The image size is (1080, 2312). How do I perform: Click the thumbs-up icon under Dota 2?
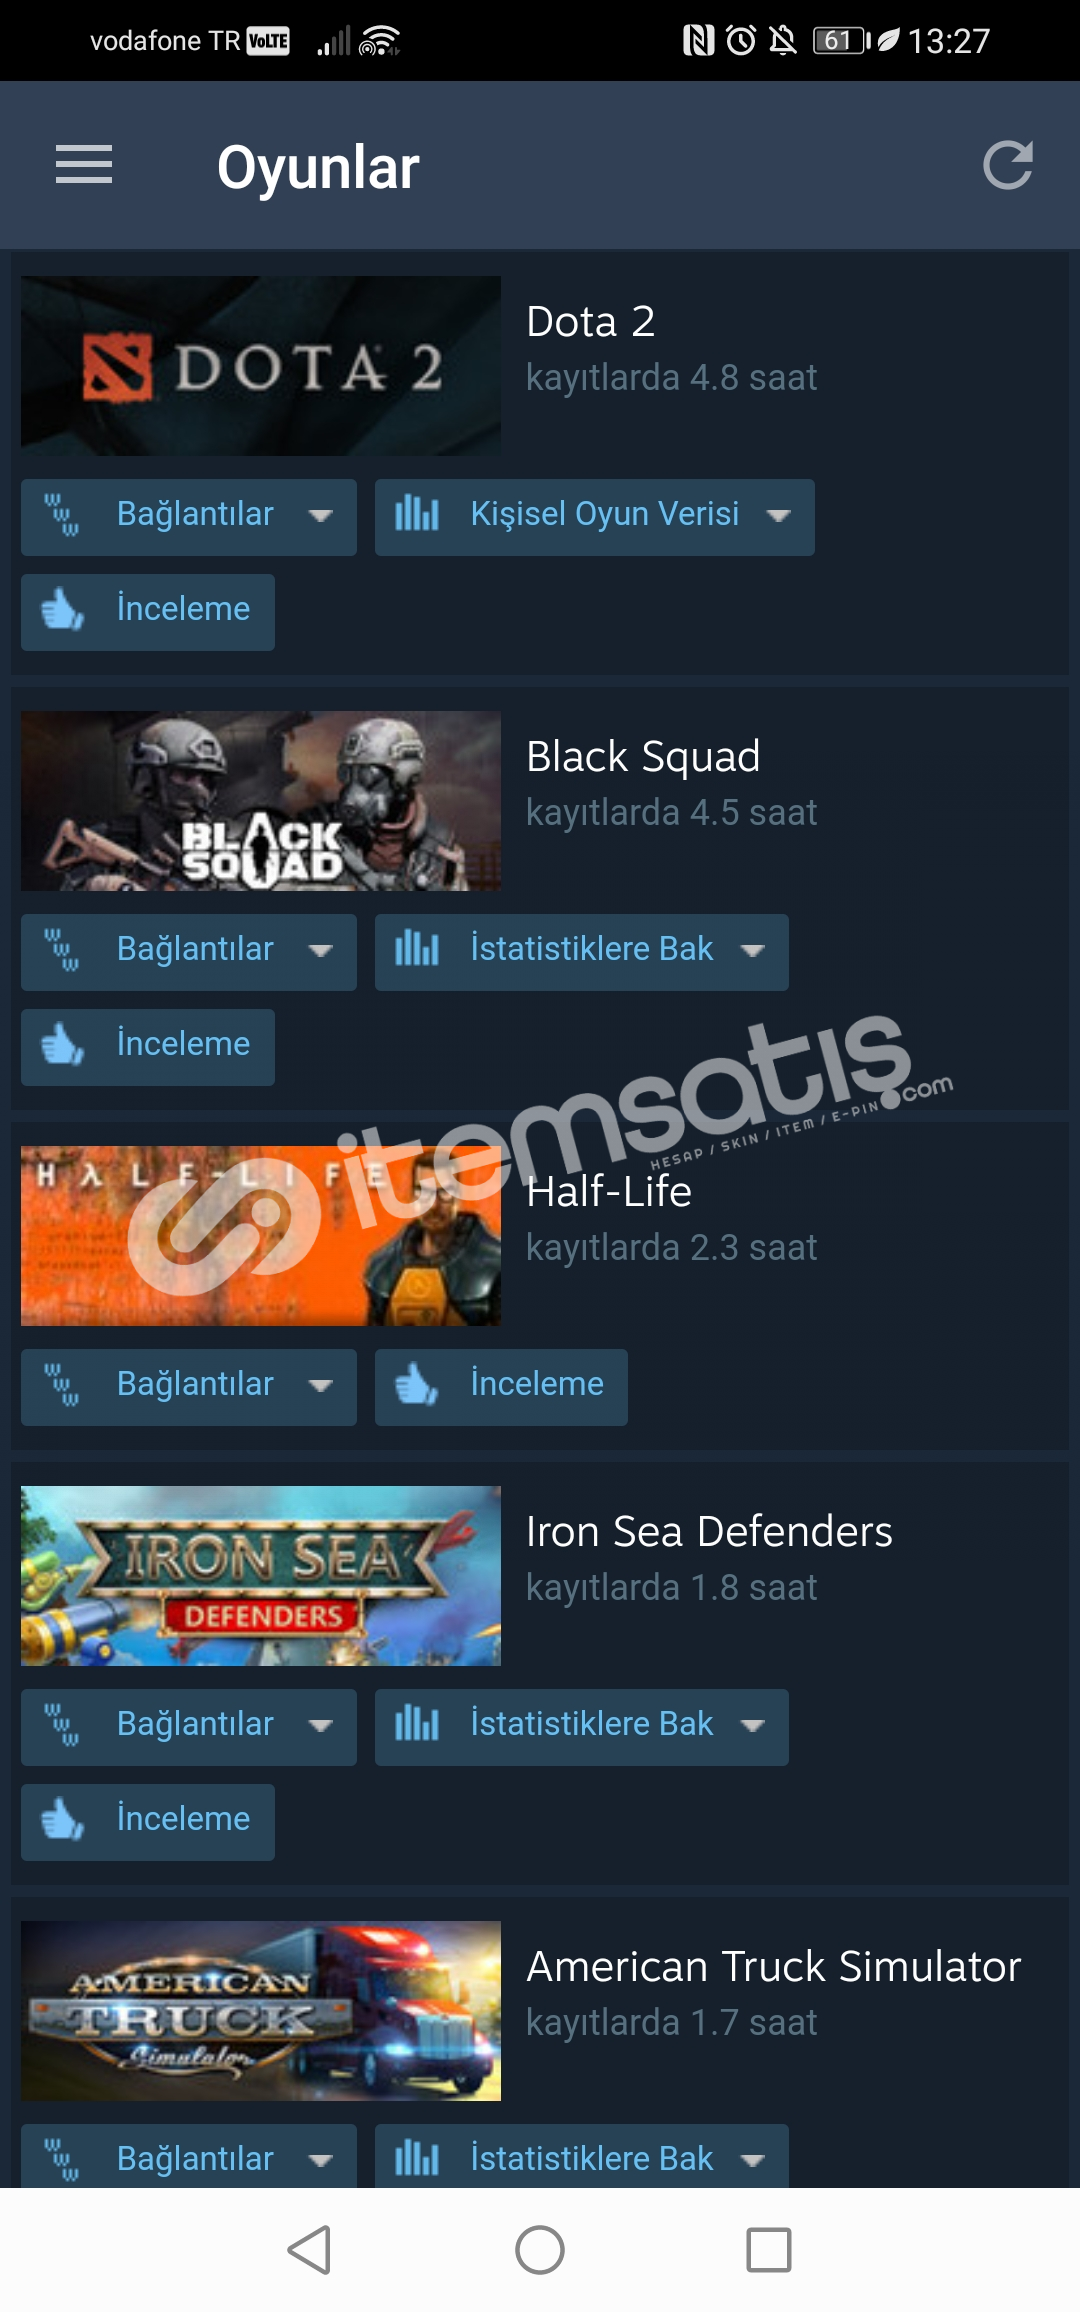[62, 609]
